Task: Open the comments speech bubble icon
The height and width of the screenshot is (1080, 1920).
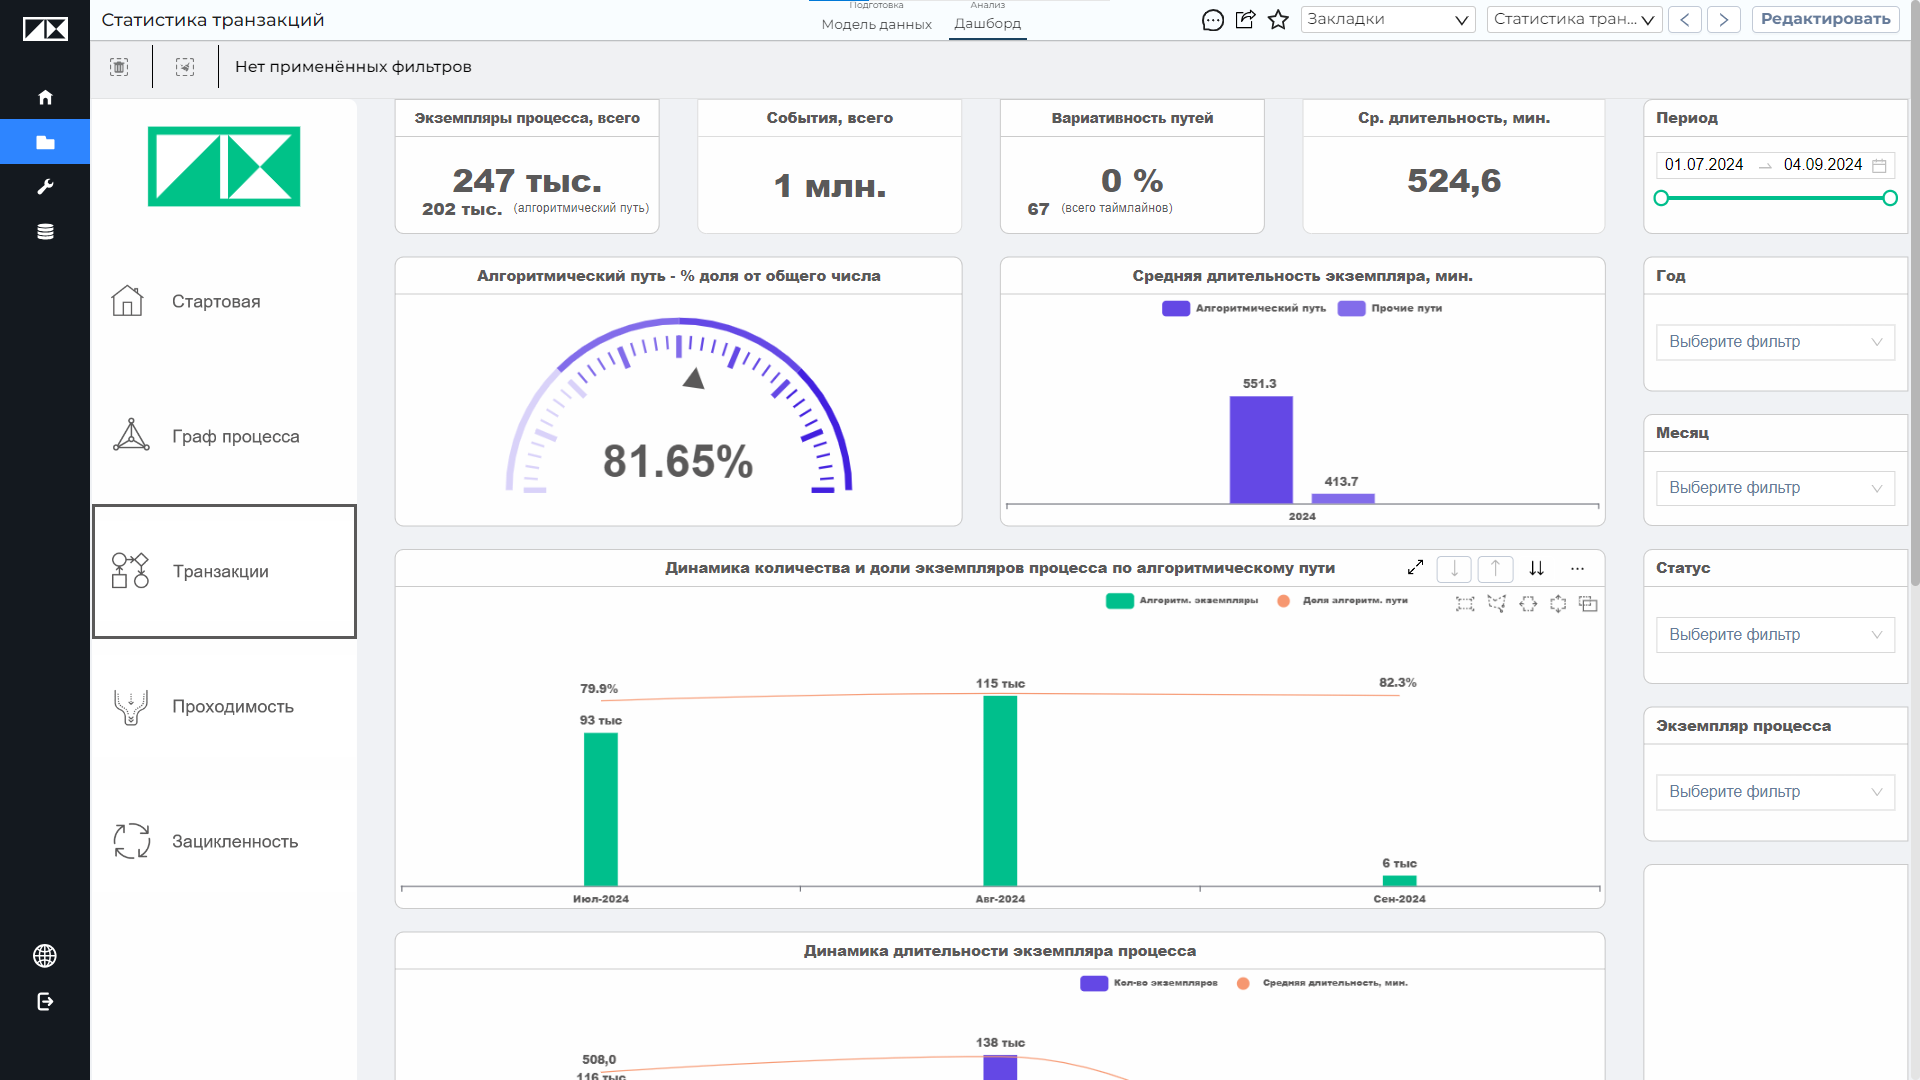Action: (1212, 20)
